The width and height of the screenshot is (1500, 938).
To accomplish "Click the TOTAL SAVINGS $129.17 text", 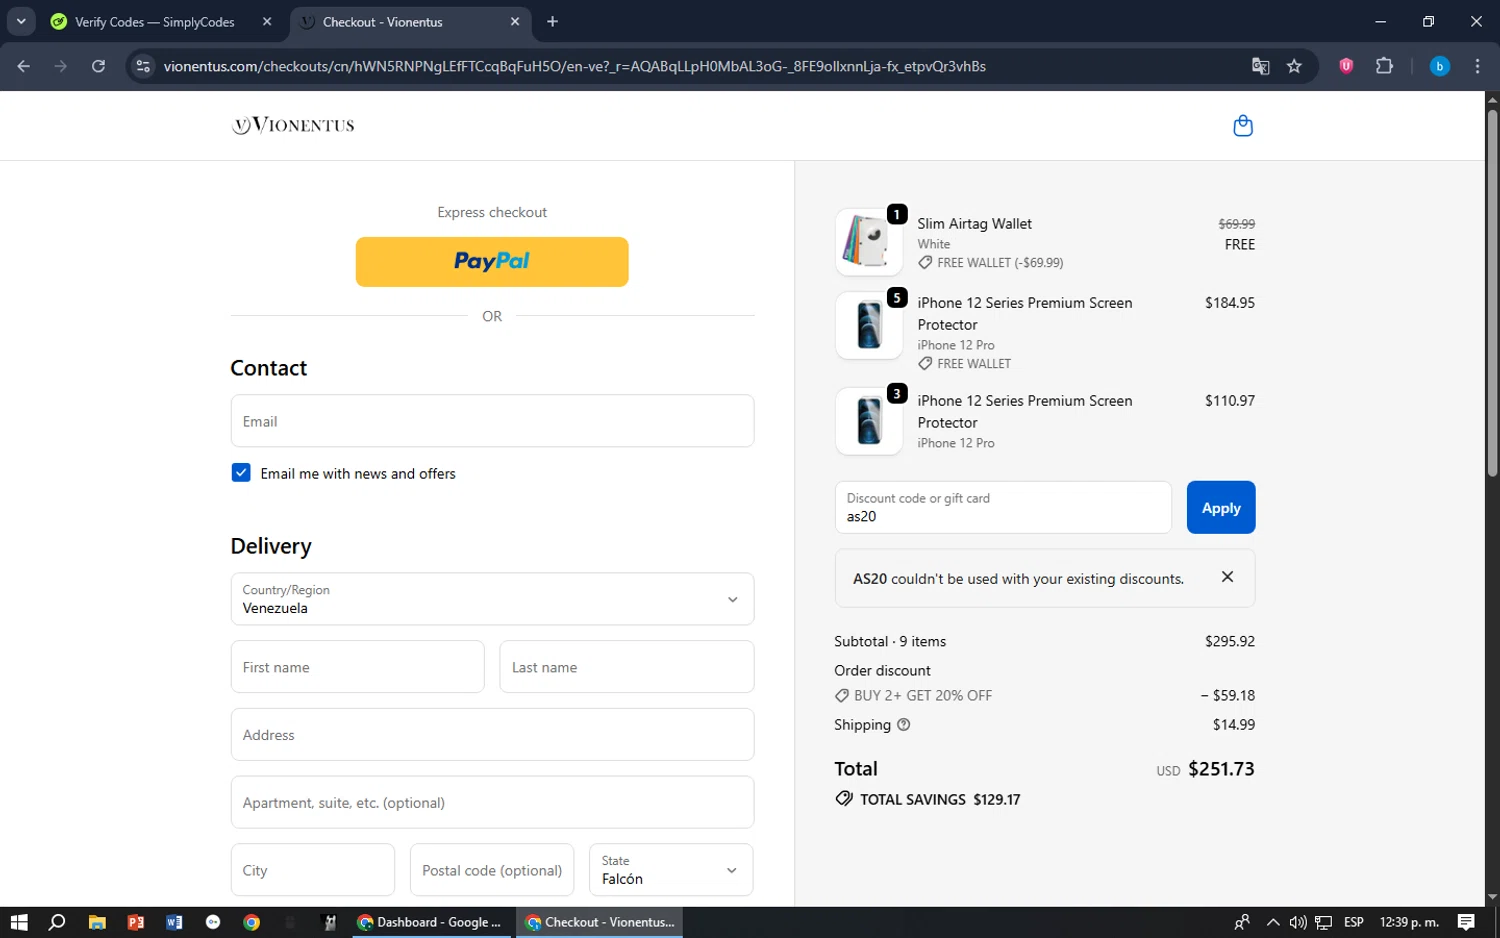I will pyautogui.click(x=940, y=800).
